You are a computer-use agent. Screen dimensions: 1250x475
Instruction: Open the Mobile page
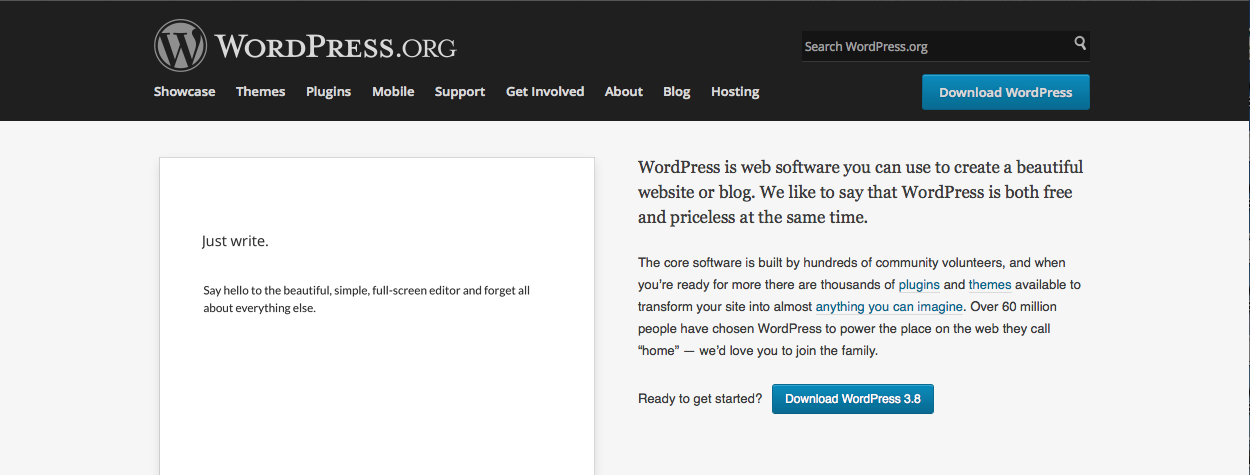[x=393, y=91]
